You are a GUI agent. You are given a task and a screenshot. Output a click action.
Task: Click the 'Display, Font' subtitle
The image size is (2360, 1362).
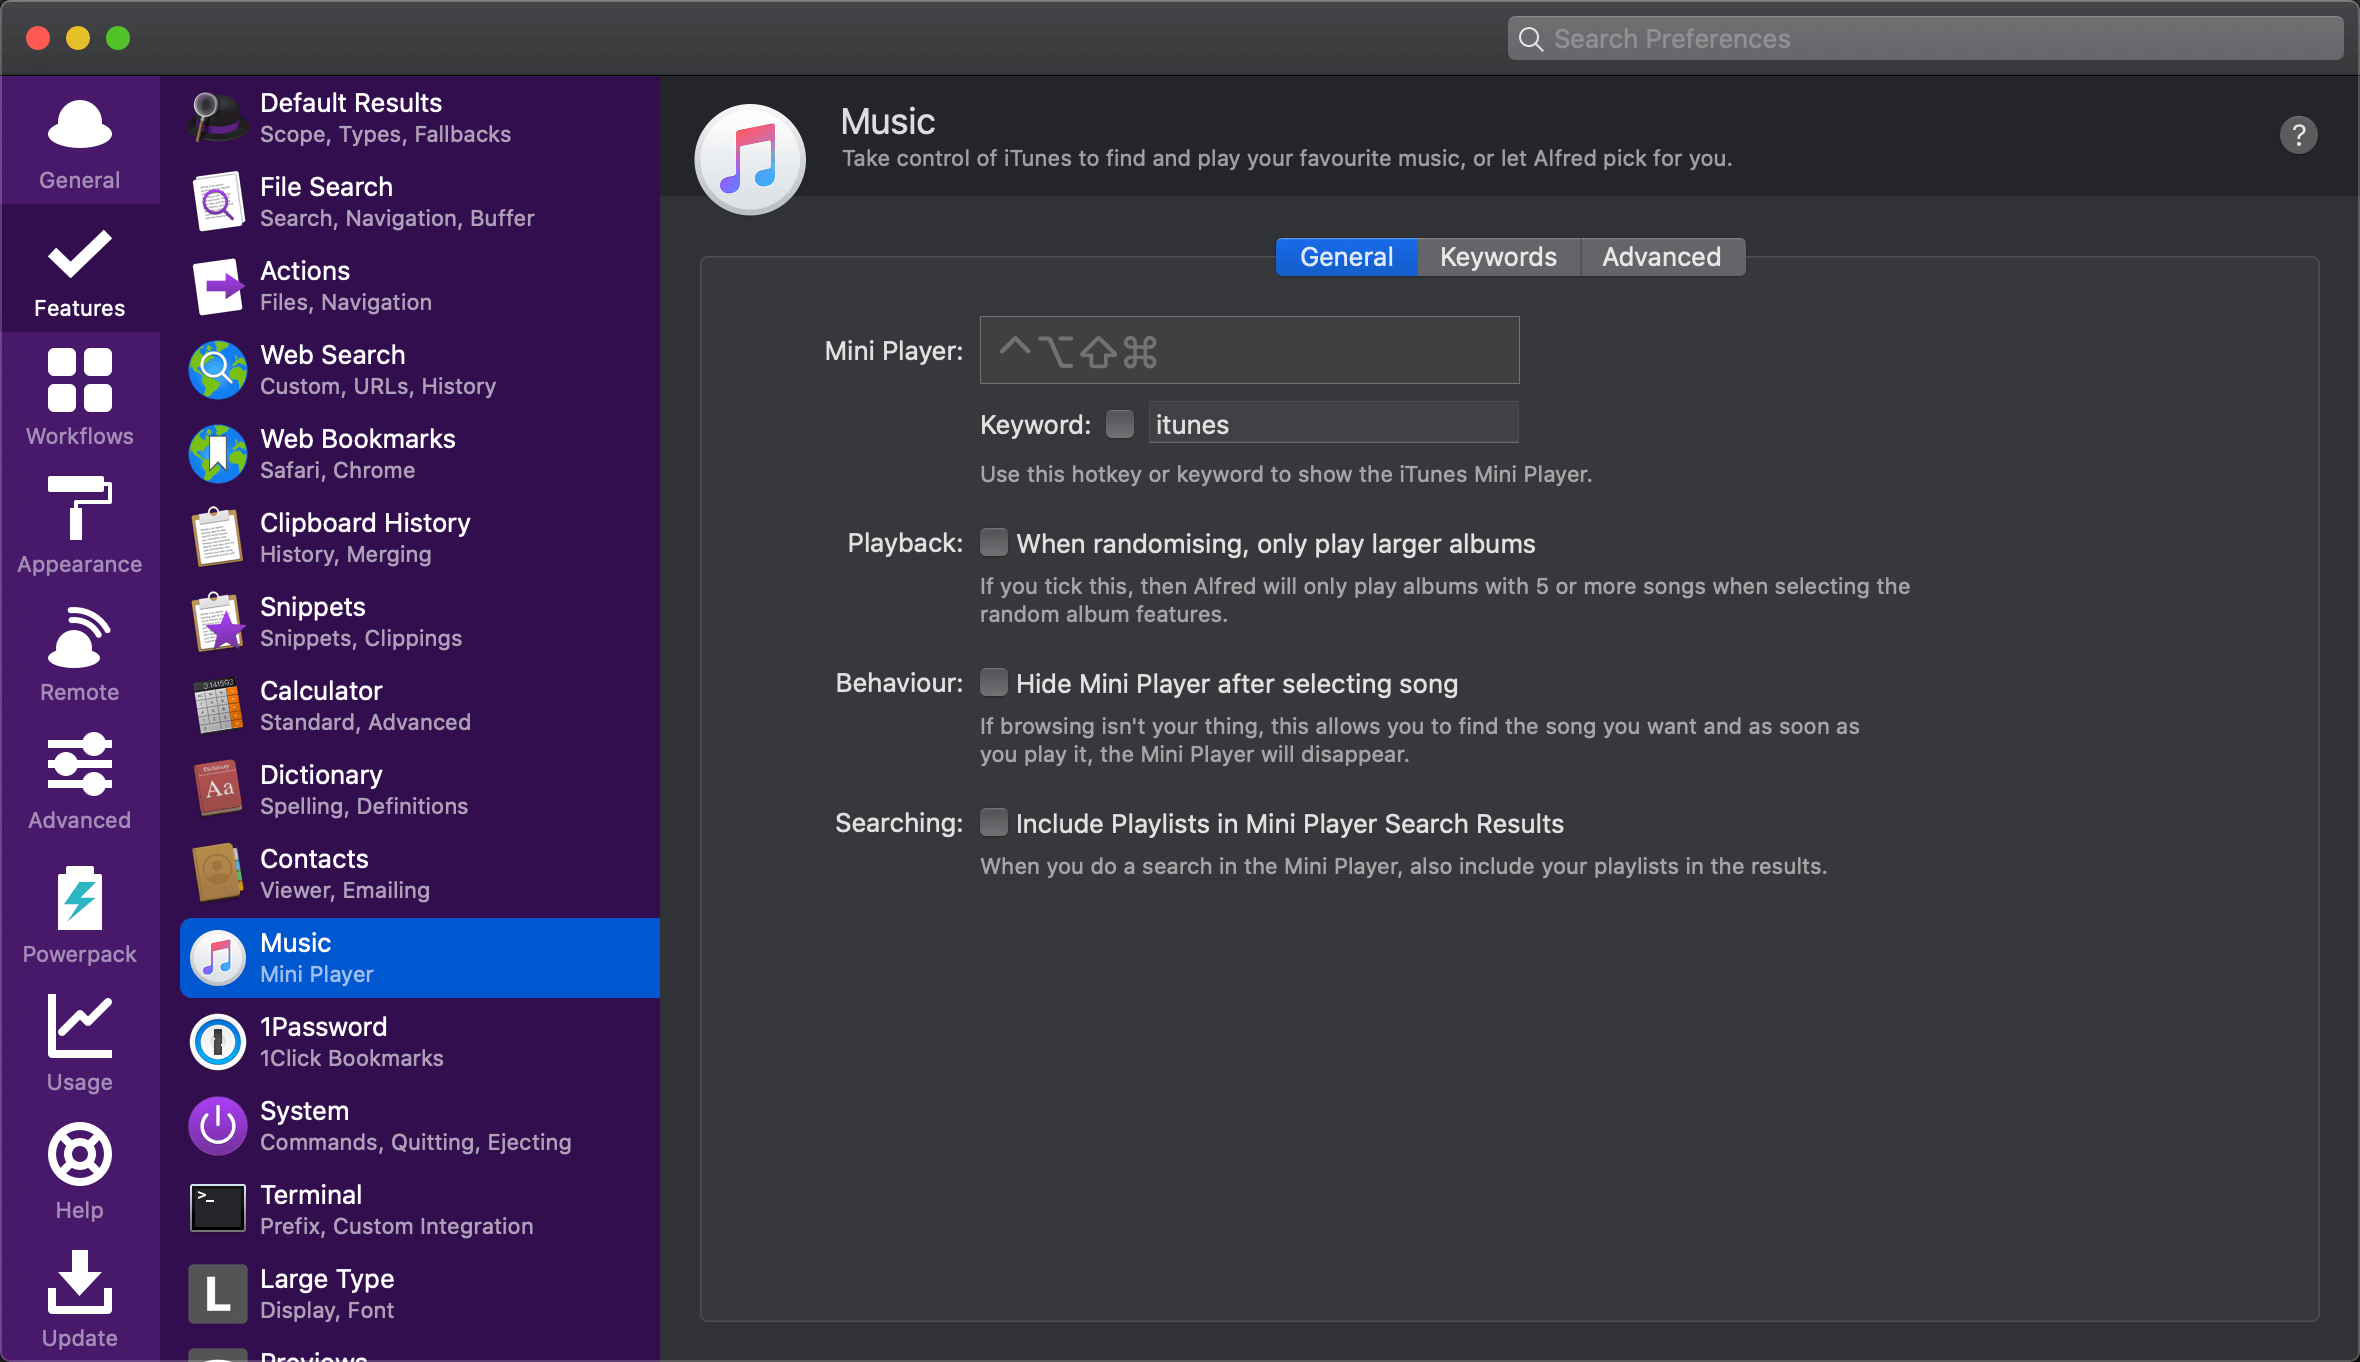click(327, 1310)
